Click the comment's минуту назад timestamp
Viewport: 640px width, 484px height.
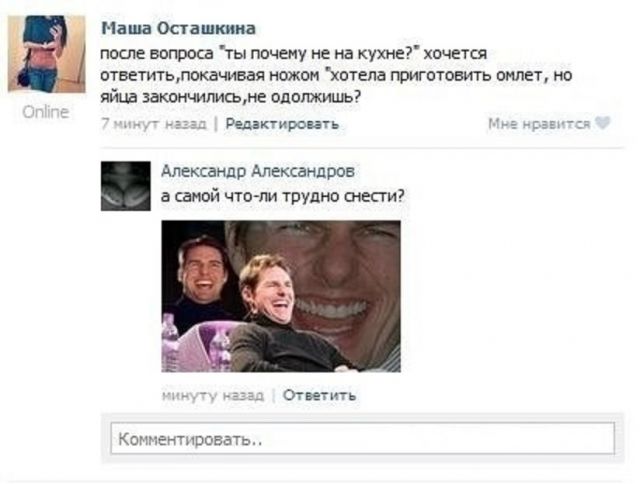click(x=213, y=395)
